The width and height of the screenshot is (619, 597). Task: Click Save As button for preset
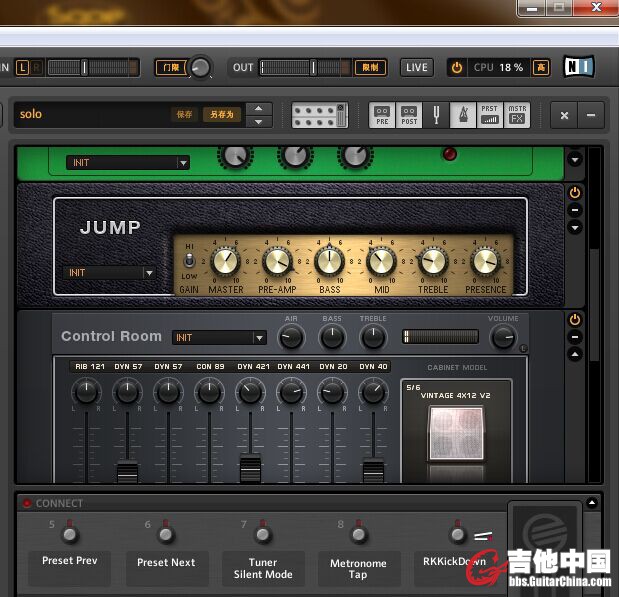pyautogui.click(x=221, y=115)
